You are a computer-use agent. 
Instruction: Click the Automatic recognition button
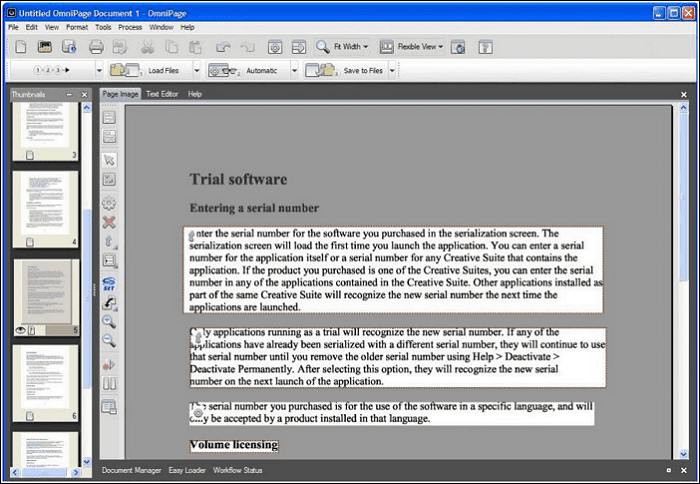click(250, 71)
